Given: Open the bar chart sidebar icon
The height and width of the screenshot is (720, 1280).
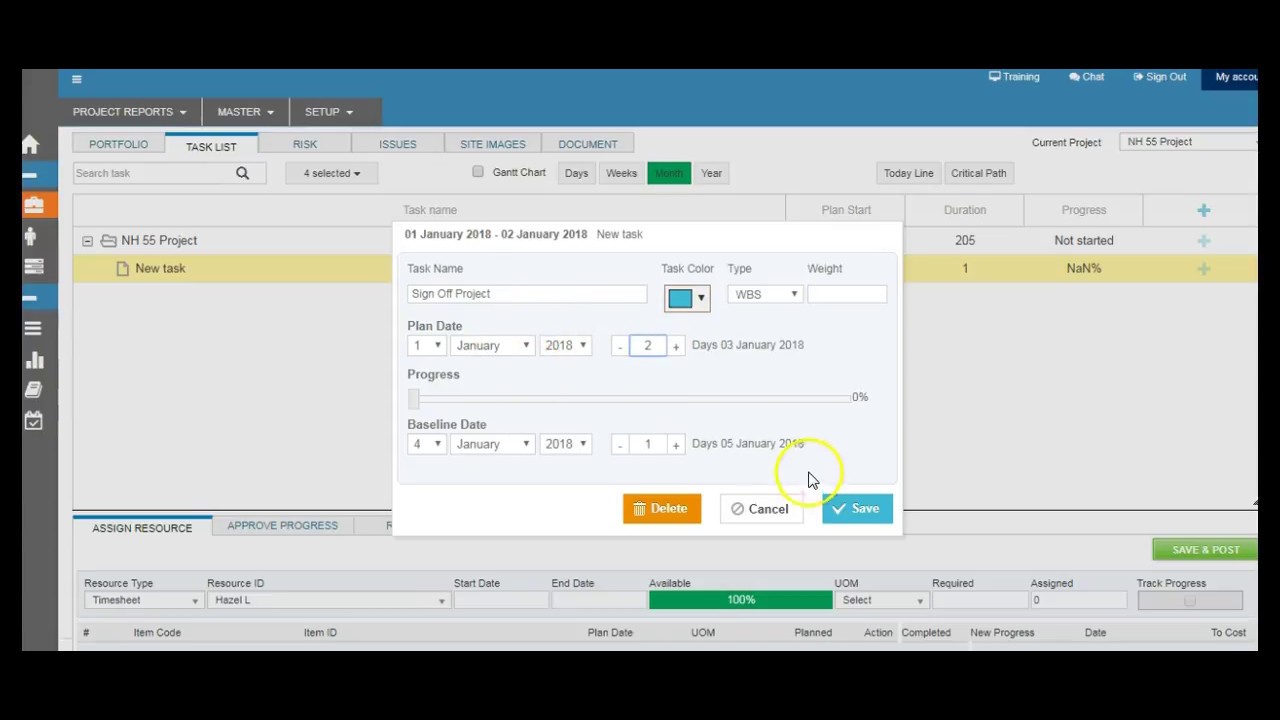Looking at the screenshot, I should coord(33,360).
